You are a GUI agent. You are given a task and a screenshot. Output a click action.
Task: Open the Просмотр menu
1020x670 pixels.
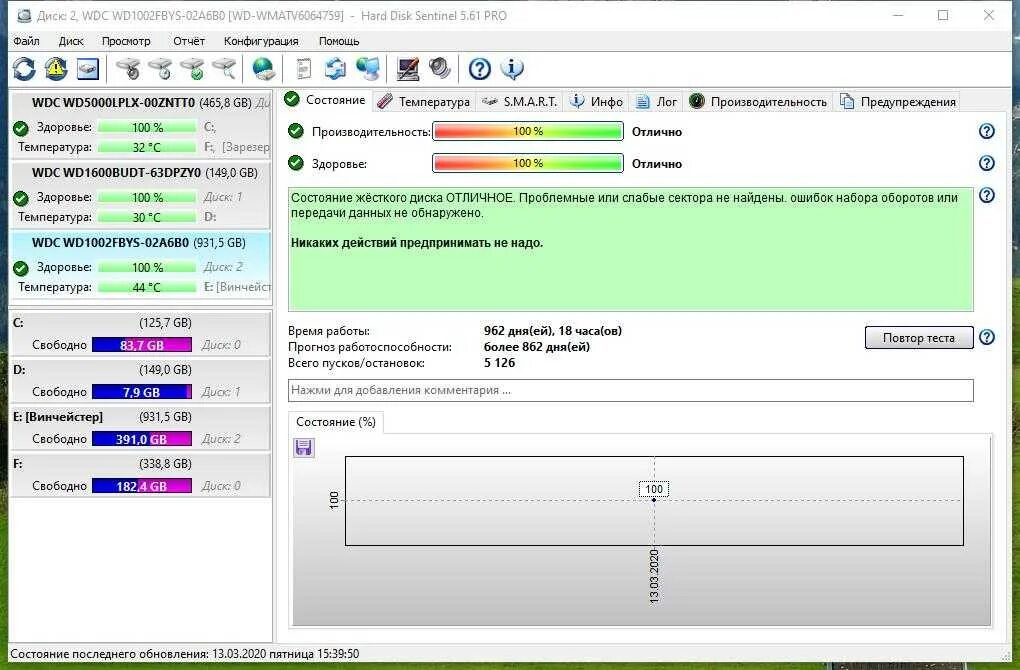coord(126,41)
